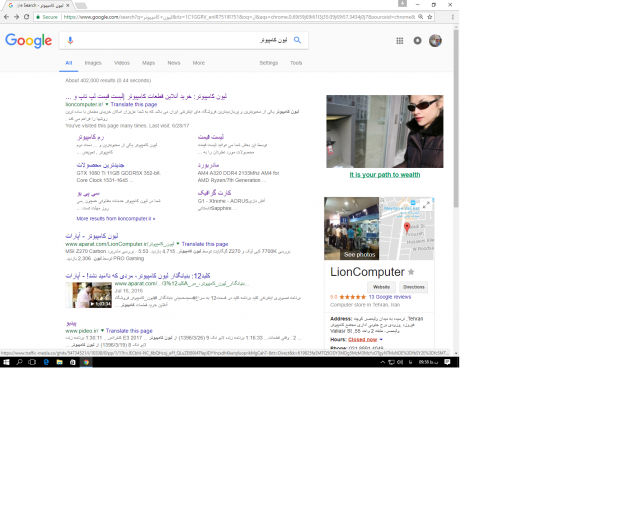Click Translate this page for lioncomputer.ir

pyautogui.click(x=134, y=104)
